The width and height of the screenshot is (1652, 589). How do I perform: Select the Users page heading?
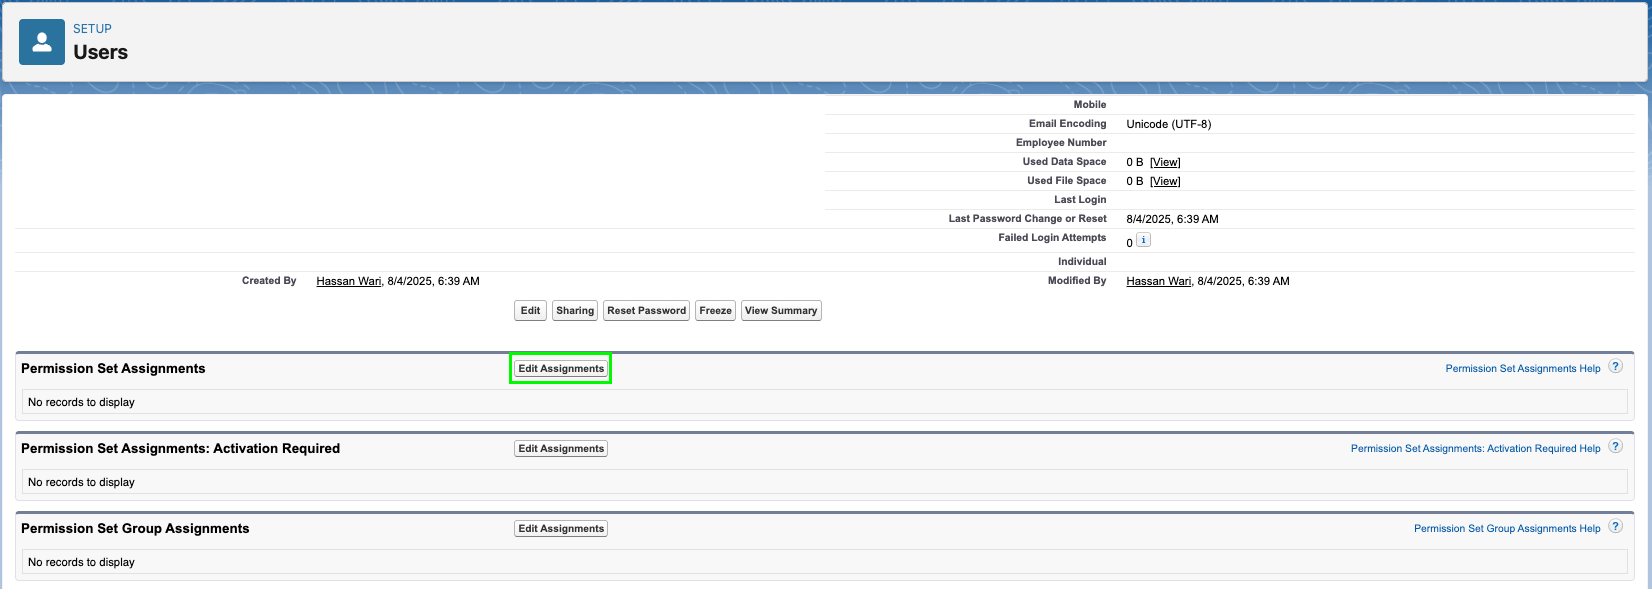[100, 52]
